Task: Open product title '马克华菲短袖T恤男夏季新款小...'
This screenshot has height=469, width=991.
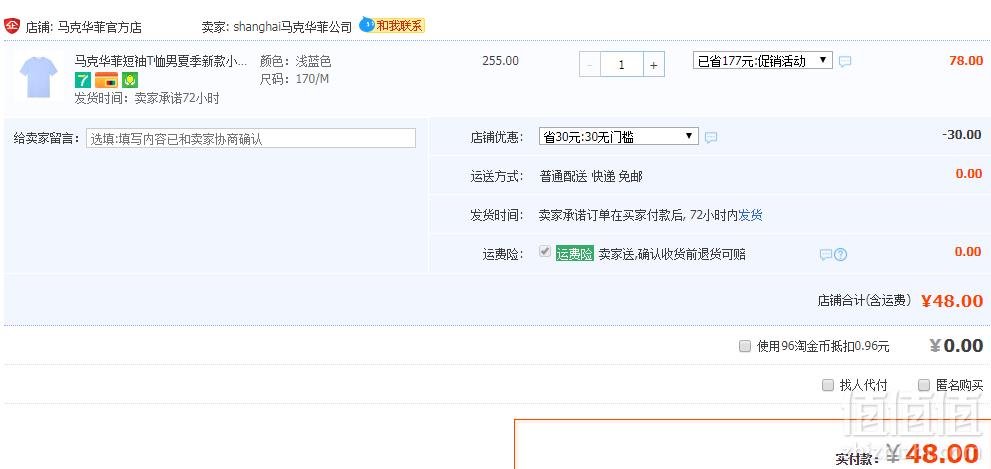Action: pos(161,61)
